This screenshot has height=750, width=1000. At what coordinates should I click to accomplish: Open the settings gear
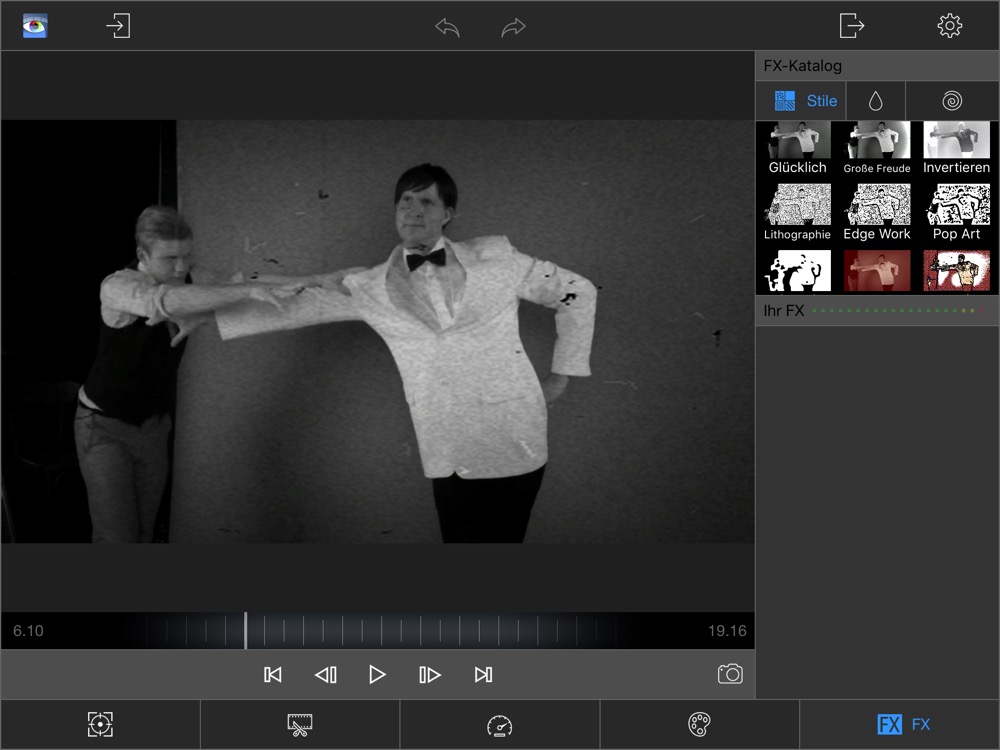click(949, 26)
